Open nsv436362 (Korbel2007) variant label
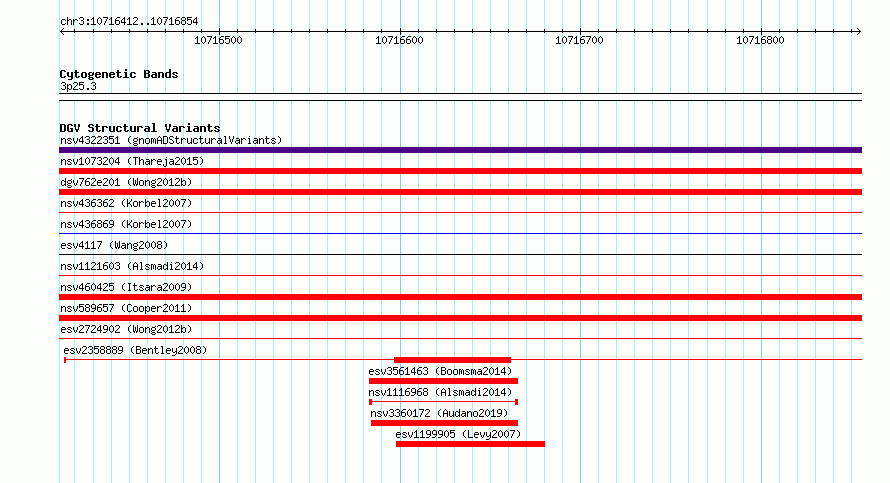Viewport: 890px width, 483px height. tap(126, 203)
